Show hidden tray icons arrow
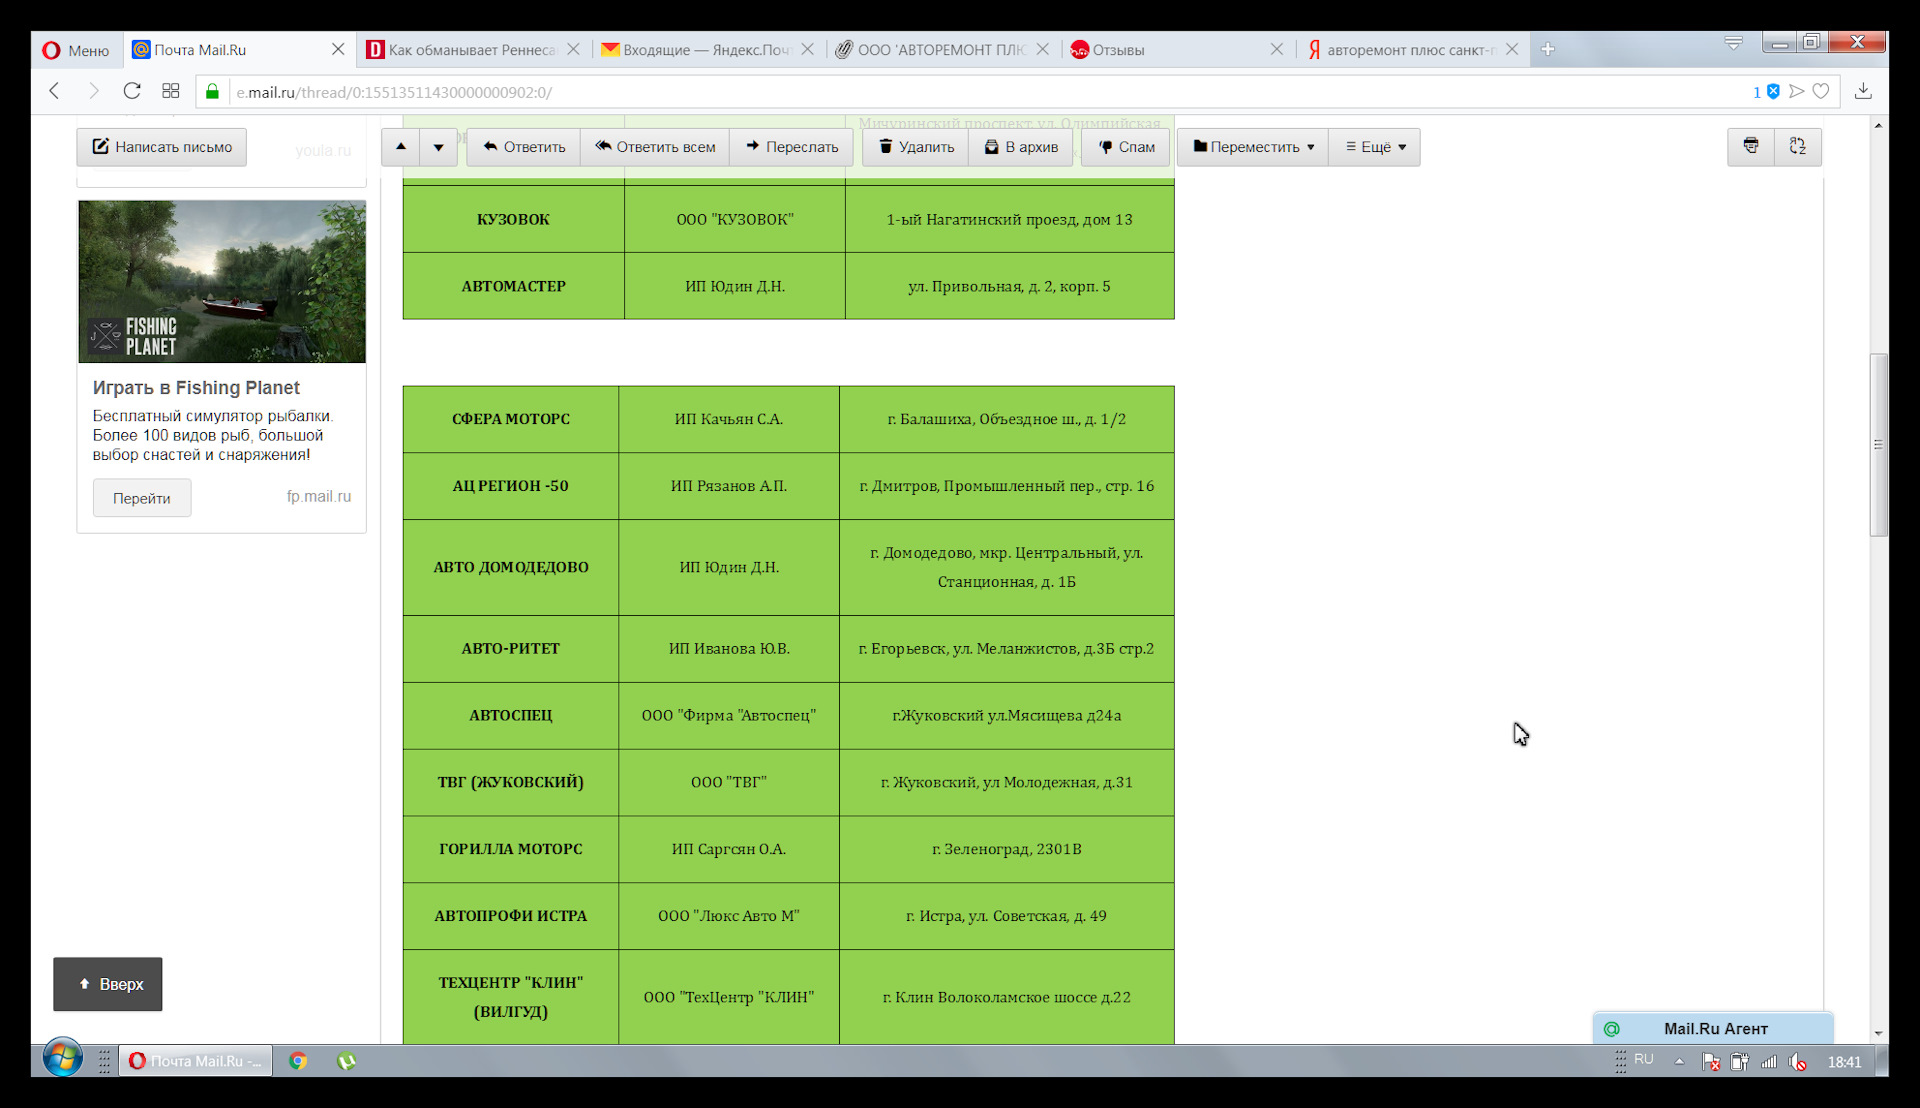 pos(1680,1062)
